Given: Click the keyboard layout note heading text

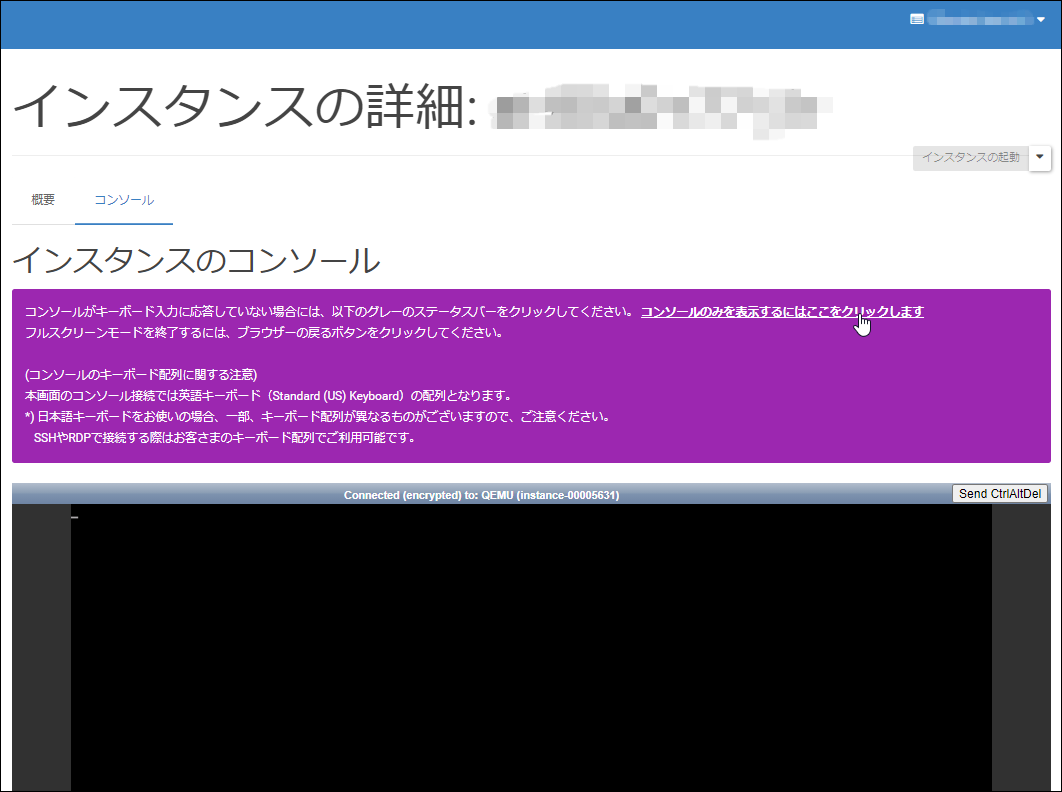Looking at the screenshot, I should pyautogui.click(x=141, y=374).
